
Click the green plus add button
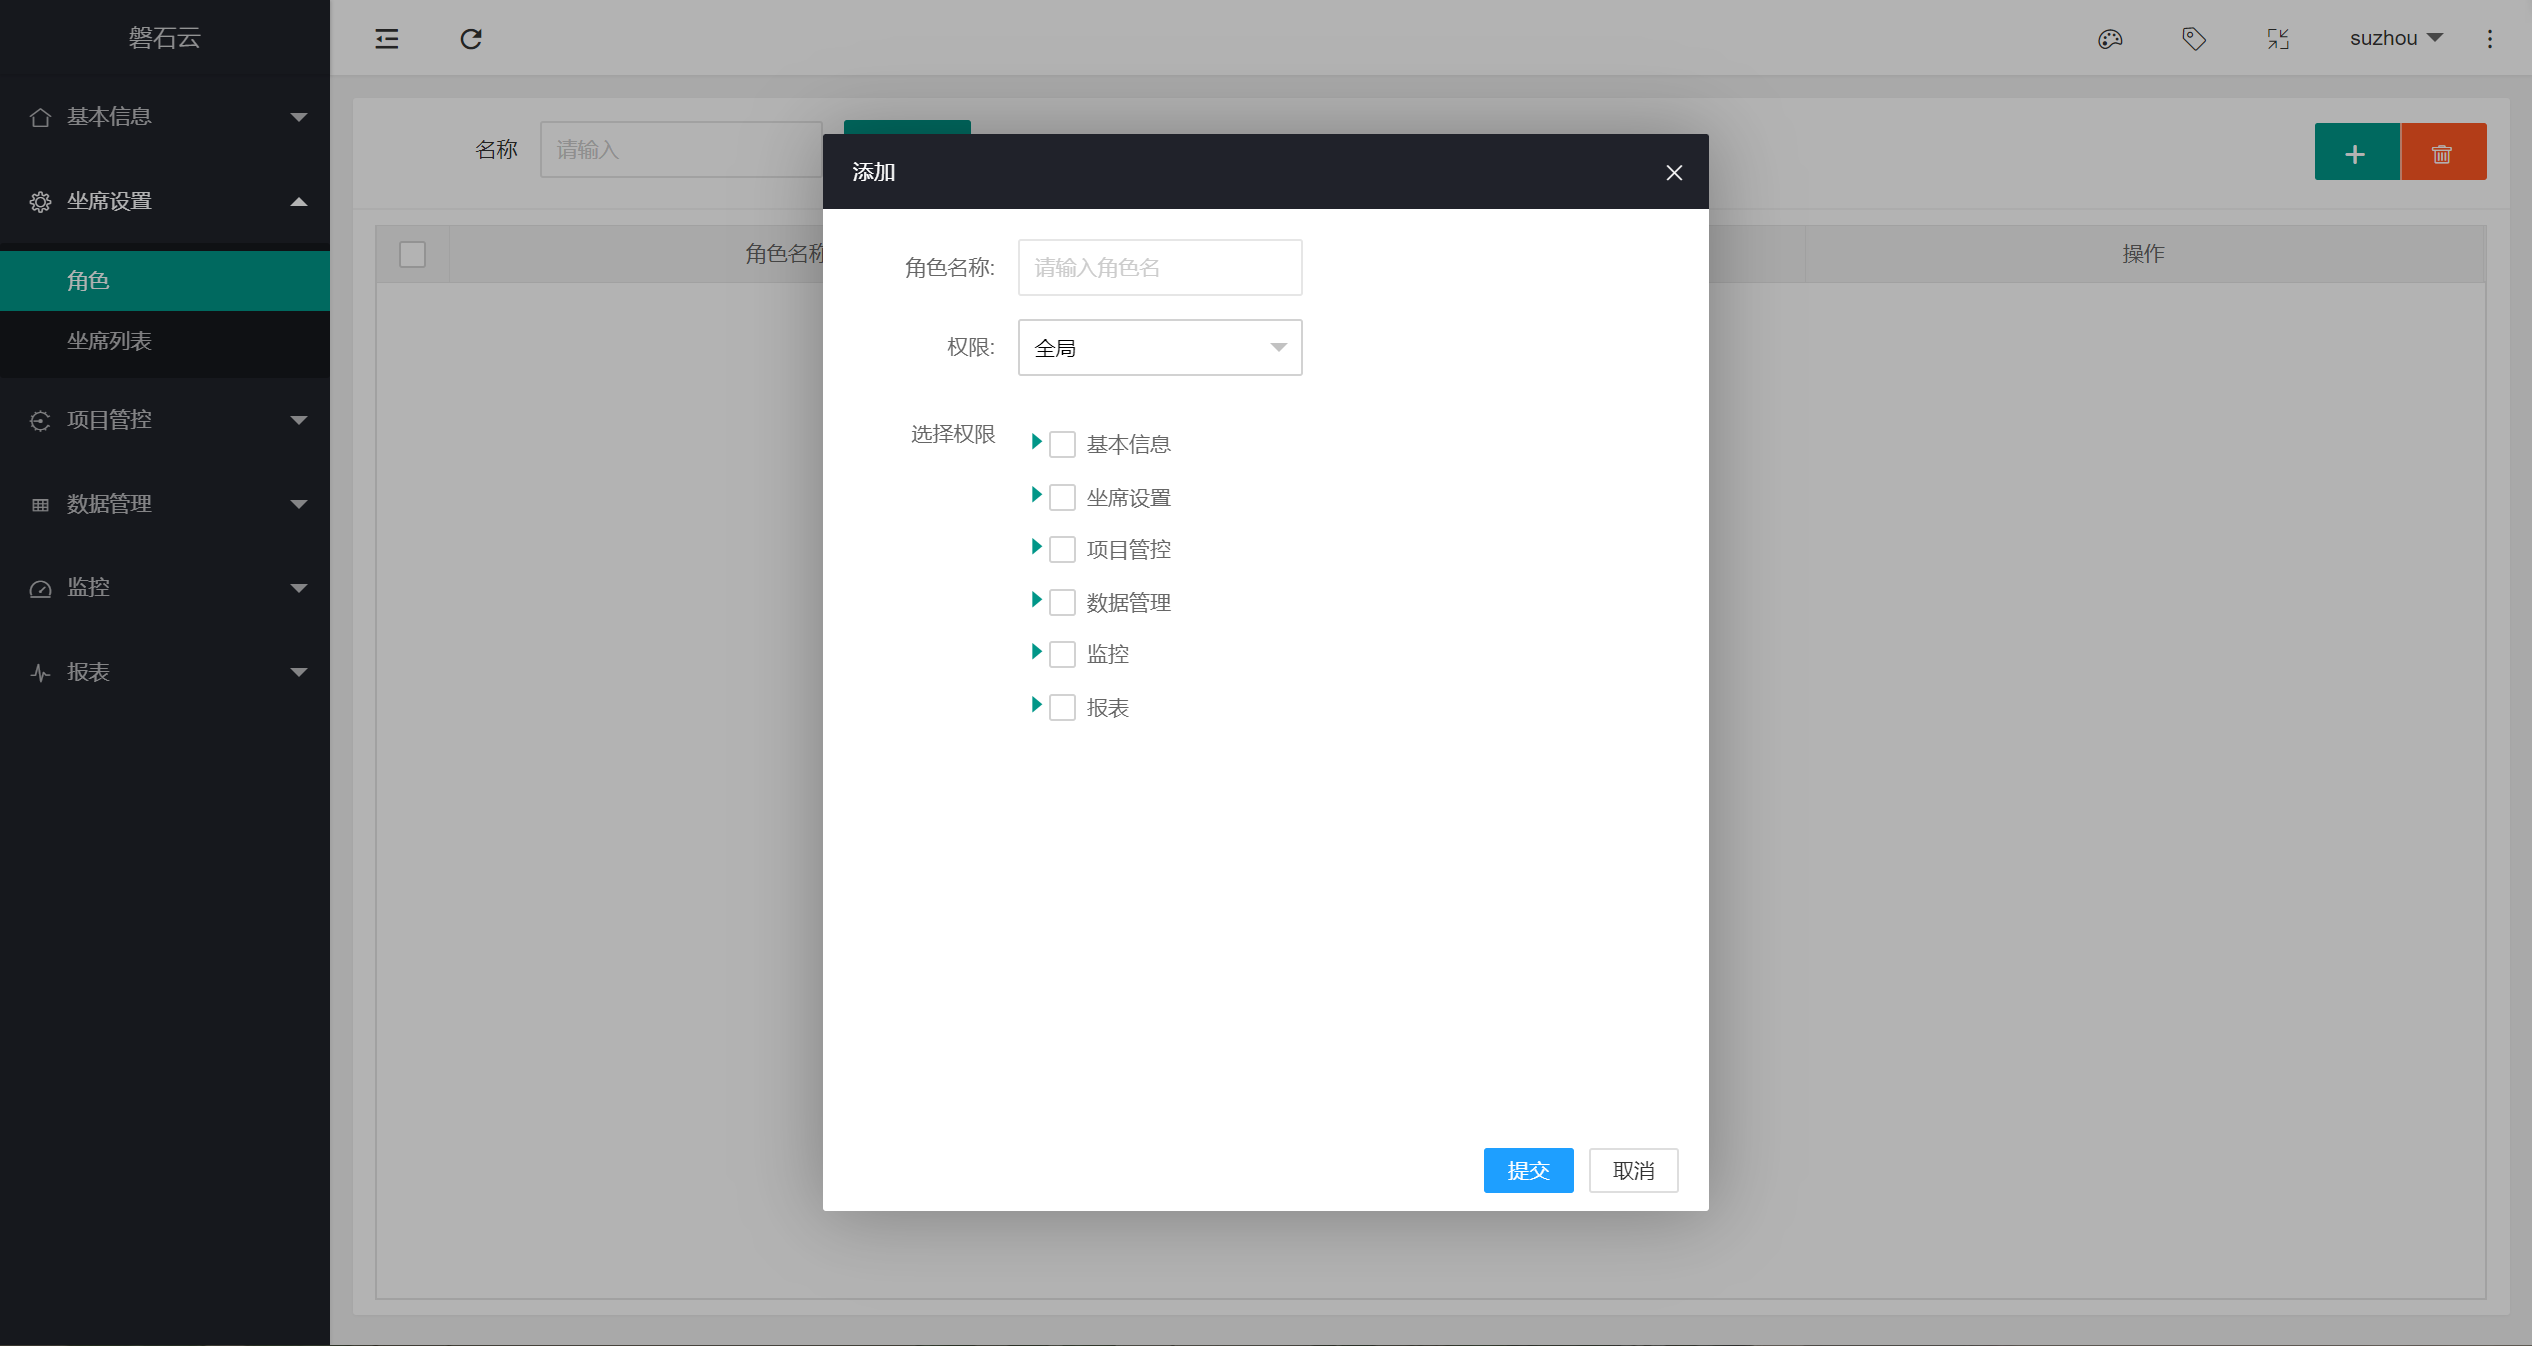pyautogui.click(x=2356, y=153)
